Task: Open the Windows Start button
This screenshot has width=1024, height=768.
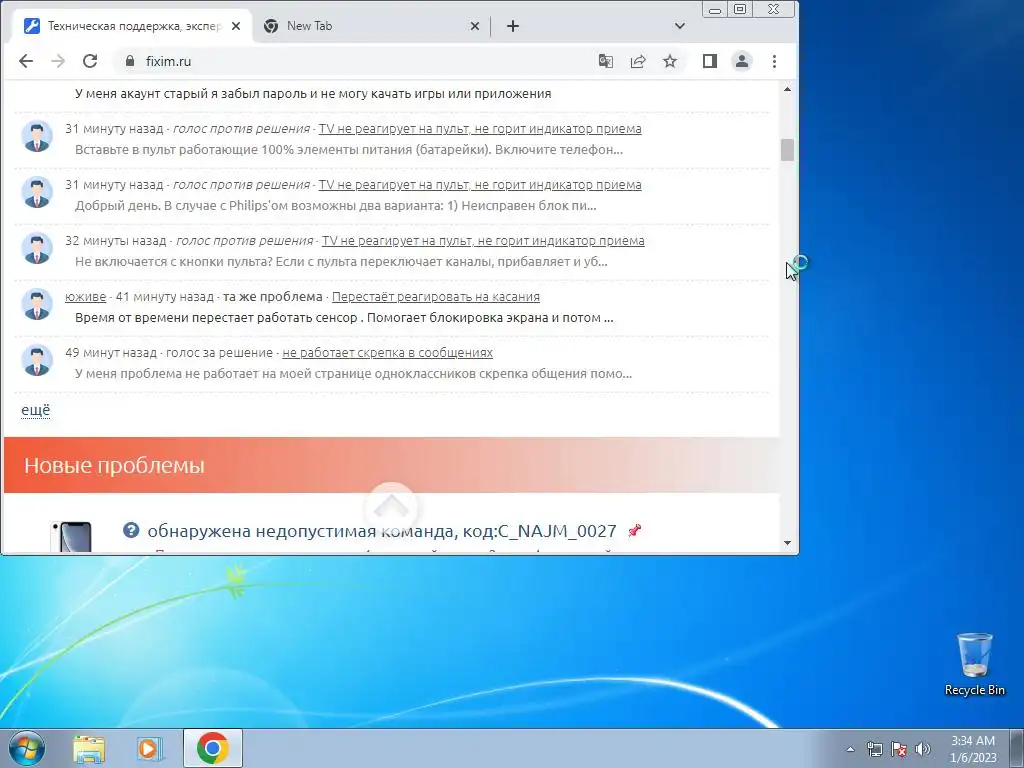Action: 26,748
